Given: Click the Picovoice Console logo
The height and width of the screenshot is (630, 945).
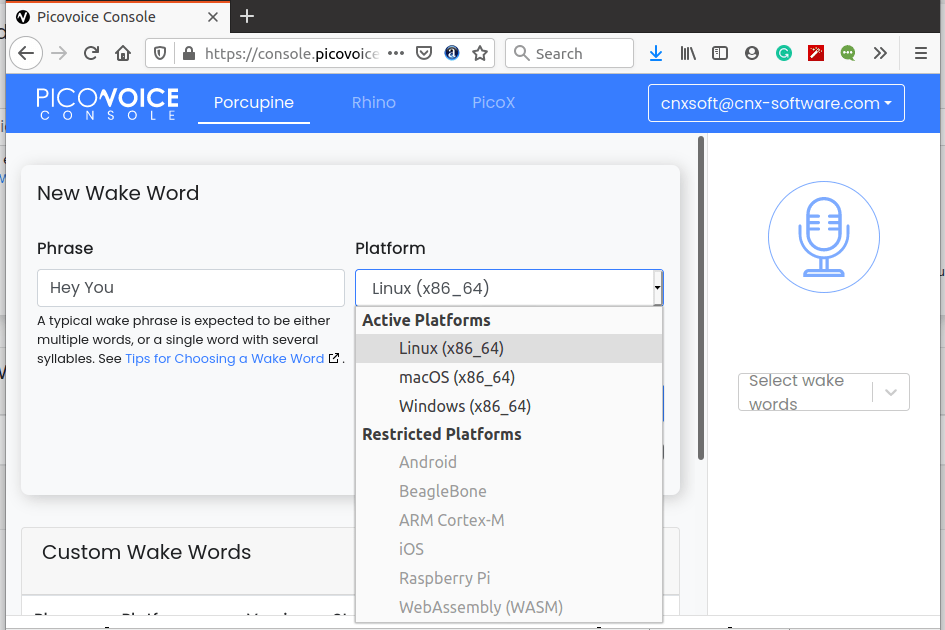Looking at the screenshot, I should pyautogui.click(x=107, y=104).
